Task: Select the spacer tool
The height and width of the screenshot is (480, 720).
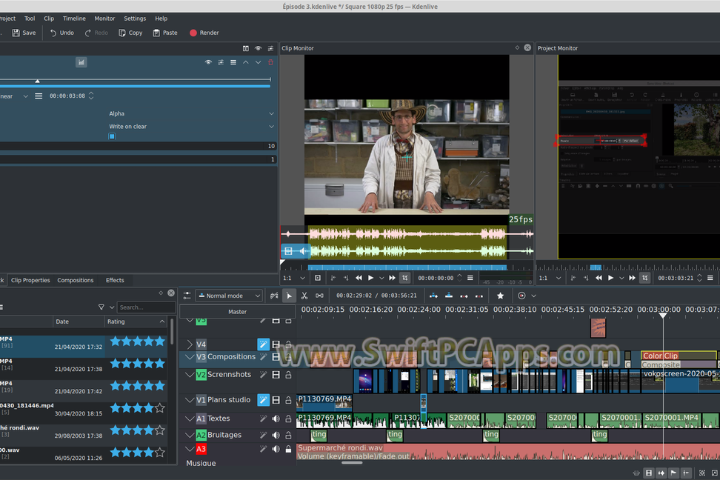Action: coord(319,296)
